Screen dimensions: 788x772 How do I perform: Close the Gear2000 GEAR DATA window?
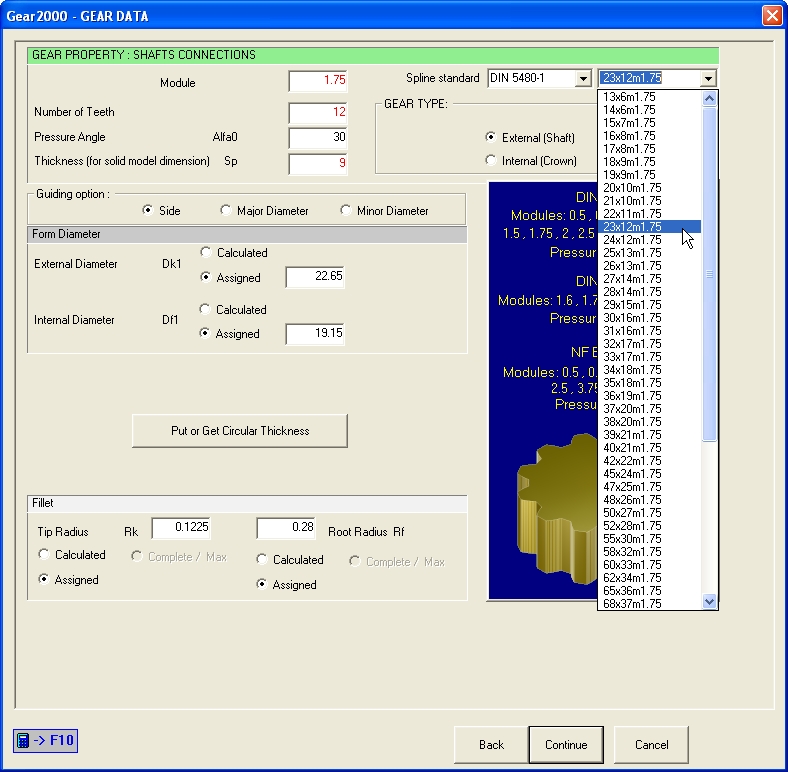771,16
